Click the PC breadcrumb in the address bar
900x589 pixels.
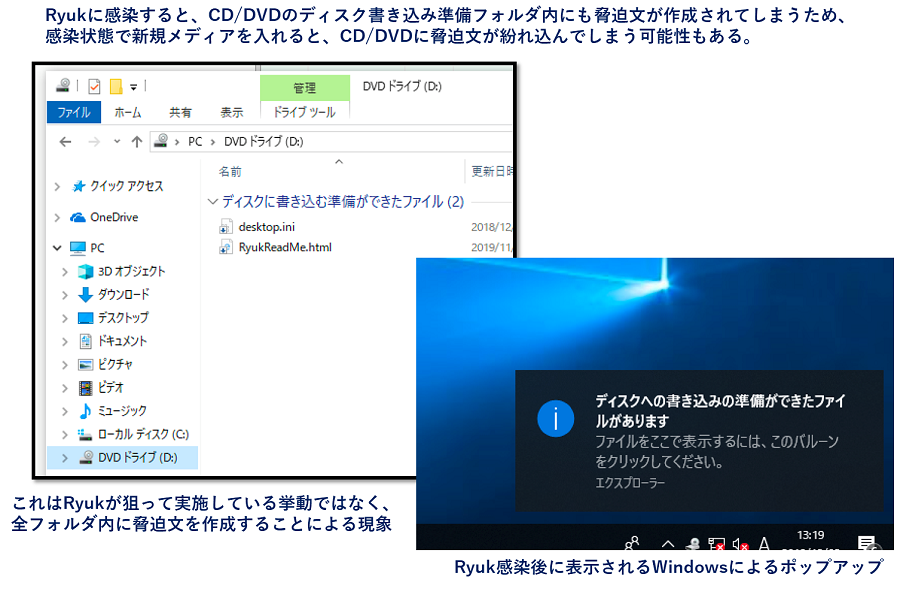[192, 141]
